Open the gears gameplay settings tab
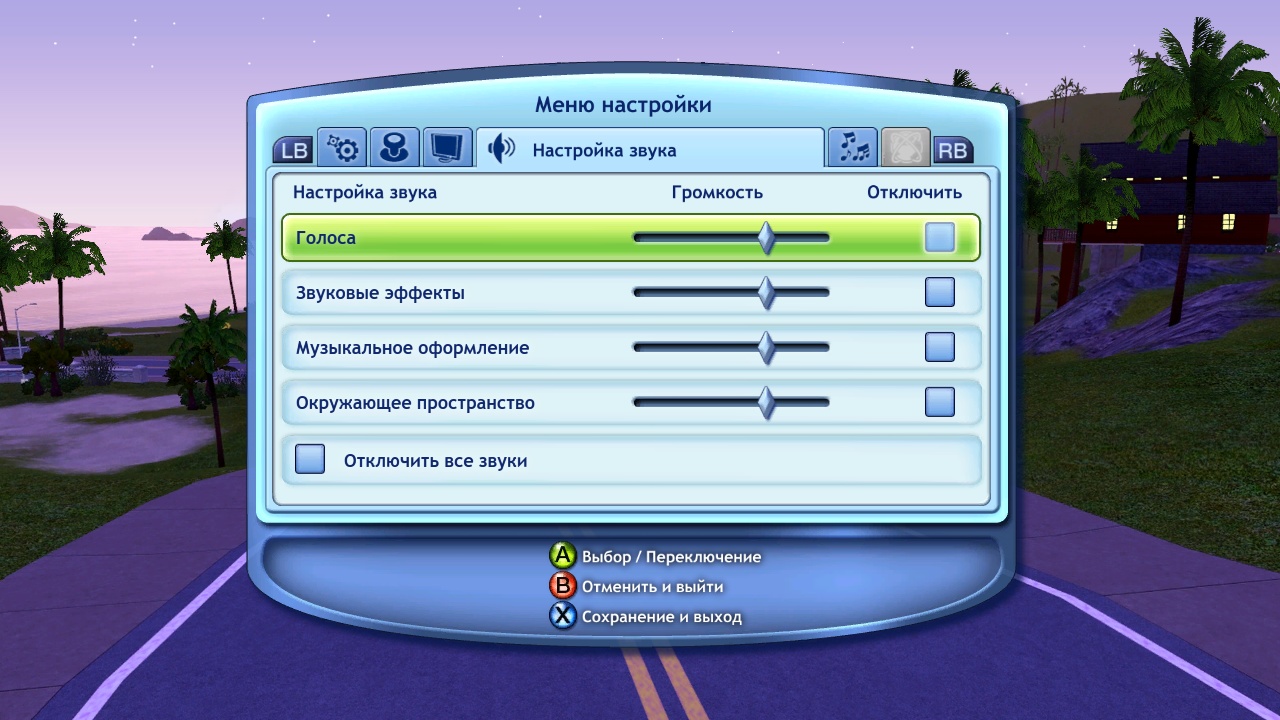The width and height of the screenshot is (1280, 720). (x=342, y=148)
